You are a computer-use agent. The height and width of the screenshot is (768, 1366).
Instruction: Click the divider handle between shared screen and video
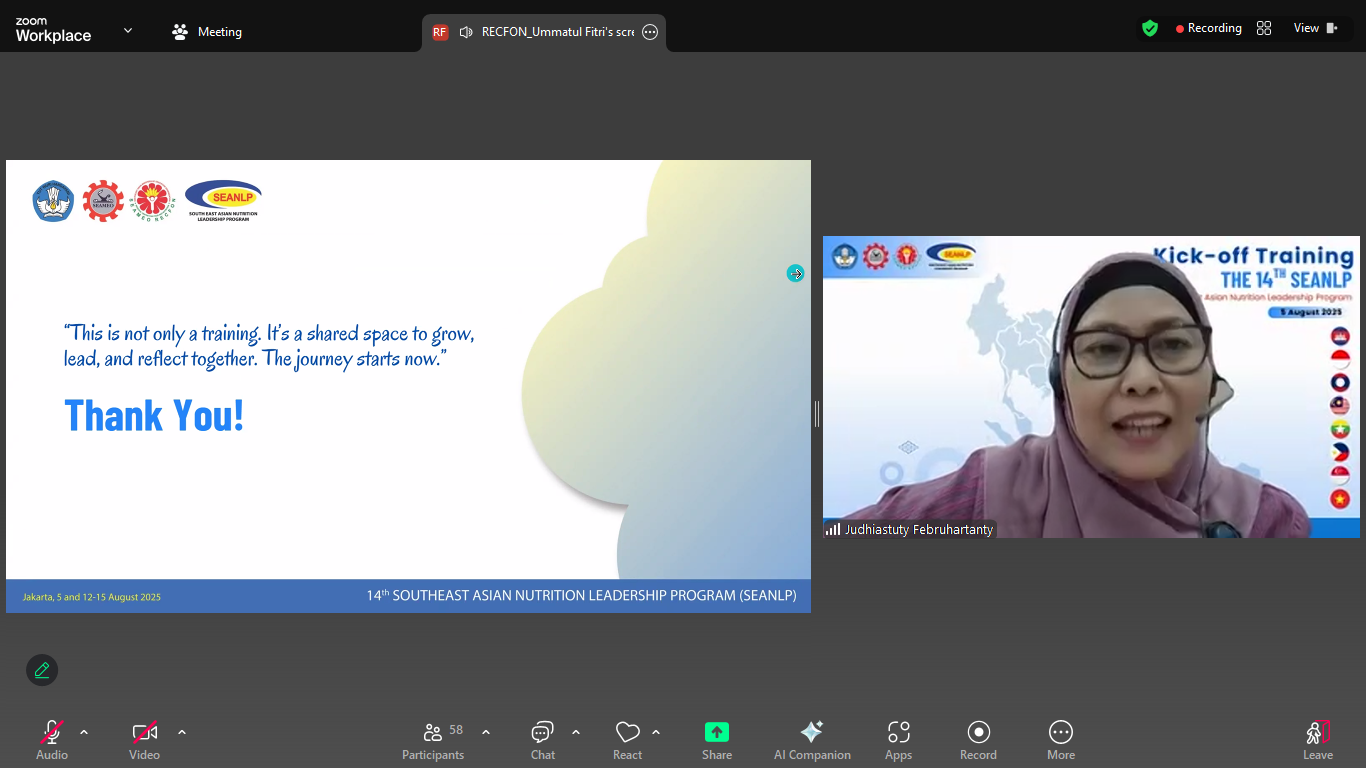click(x=817, y=414)
